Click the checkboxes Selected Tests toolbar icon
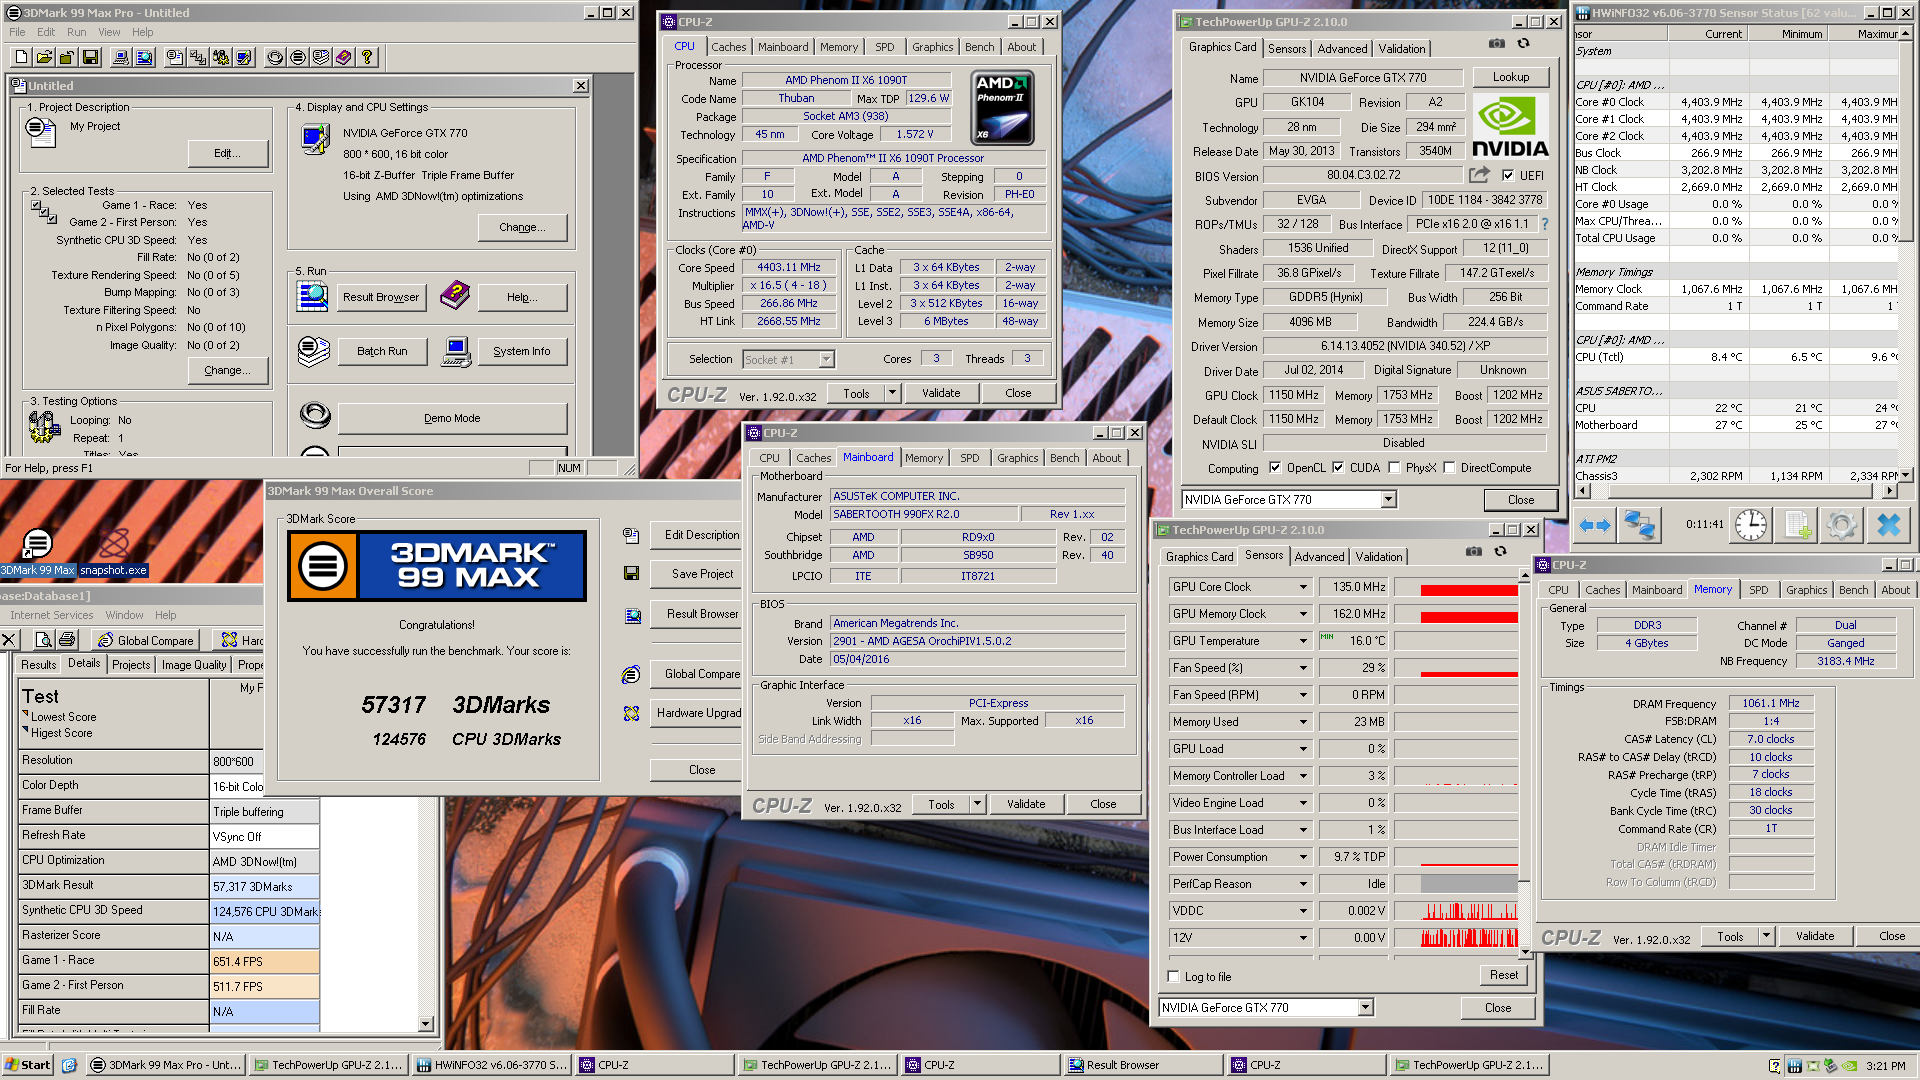This screenshot has width=1920, height=1080. 198,58
